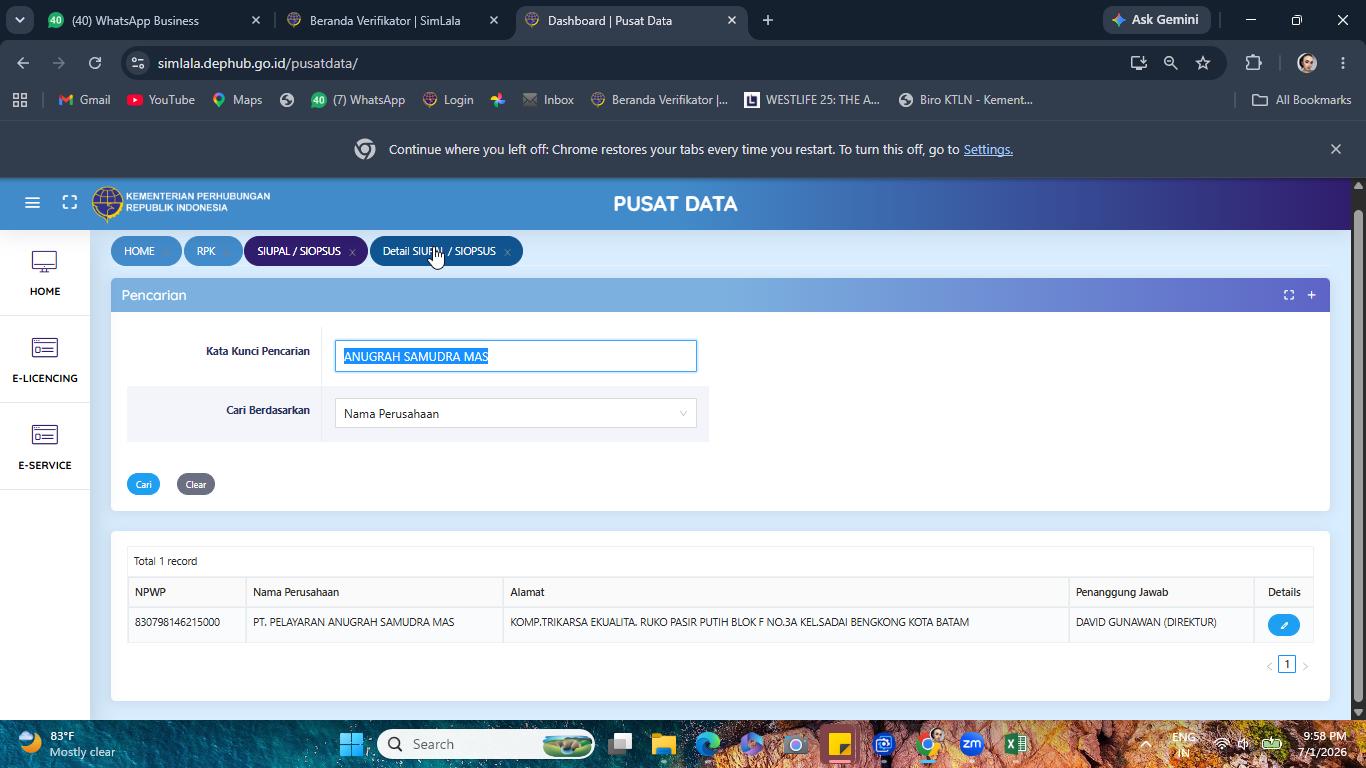Open YouTube bookmark

click(161, 100)
